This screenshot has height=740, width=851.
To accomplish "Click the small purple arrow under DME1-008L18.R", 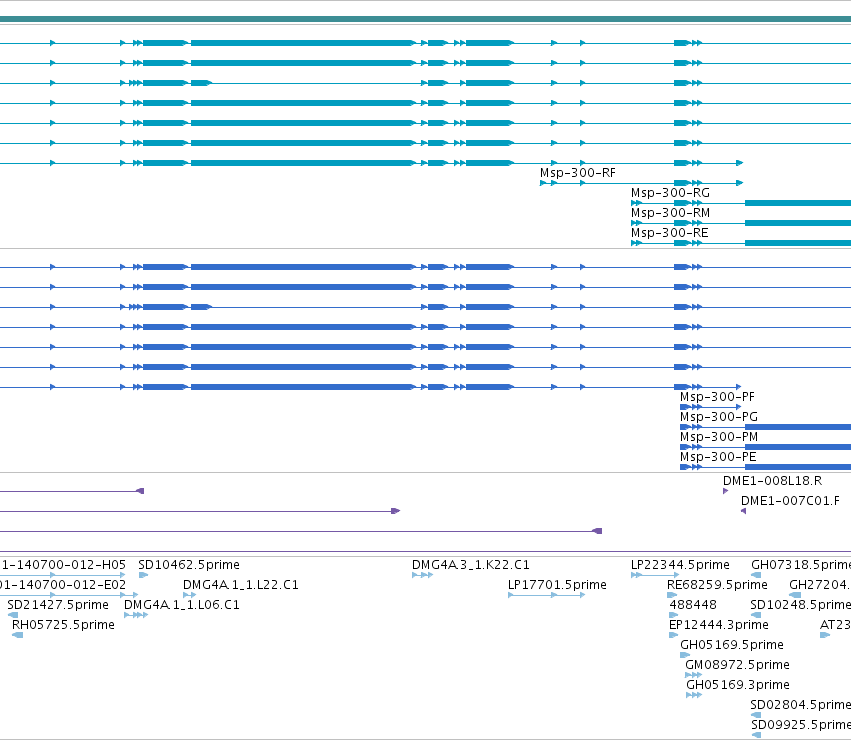I will tap(726, 491).
